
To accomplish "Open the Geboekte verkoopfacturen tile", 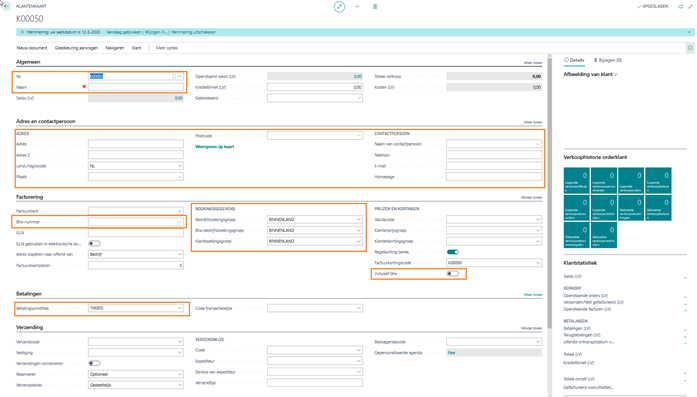I will coord(658,208).
